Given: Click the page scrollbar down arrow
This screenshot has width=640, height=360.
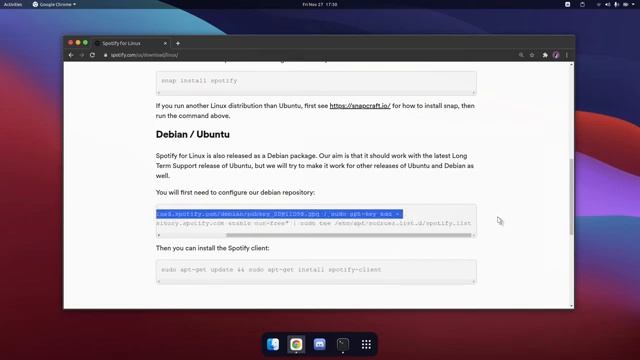Looking at the screenshot, I should click(571, 306).
